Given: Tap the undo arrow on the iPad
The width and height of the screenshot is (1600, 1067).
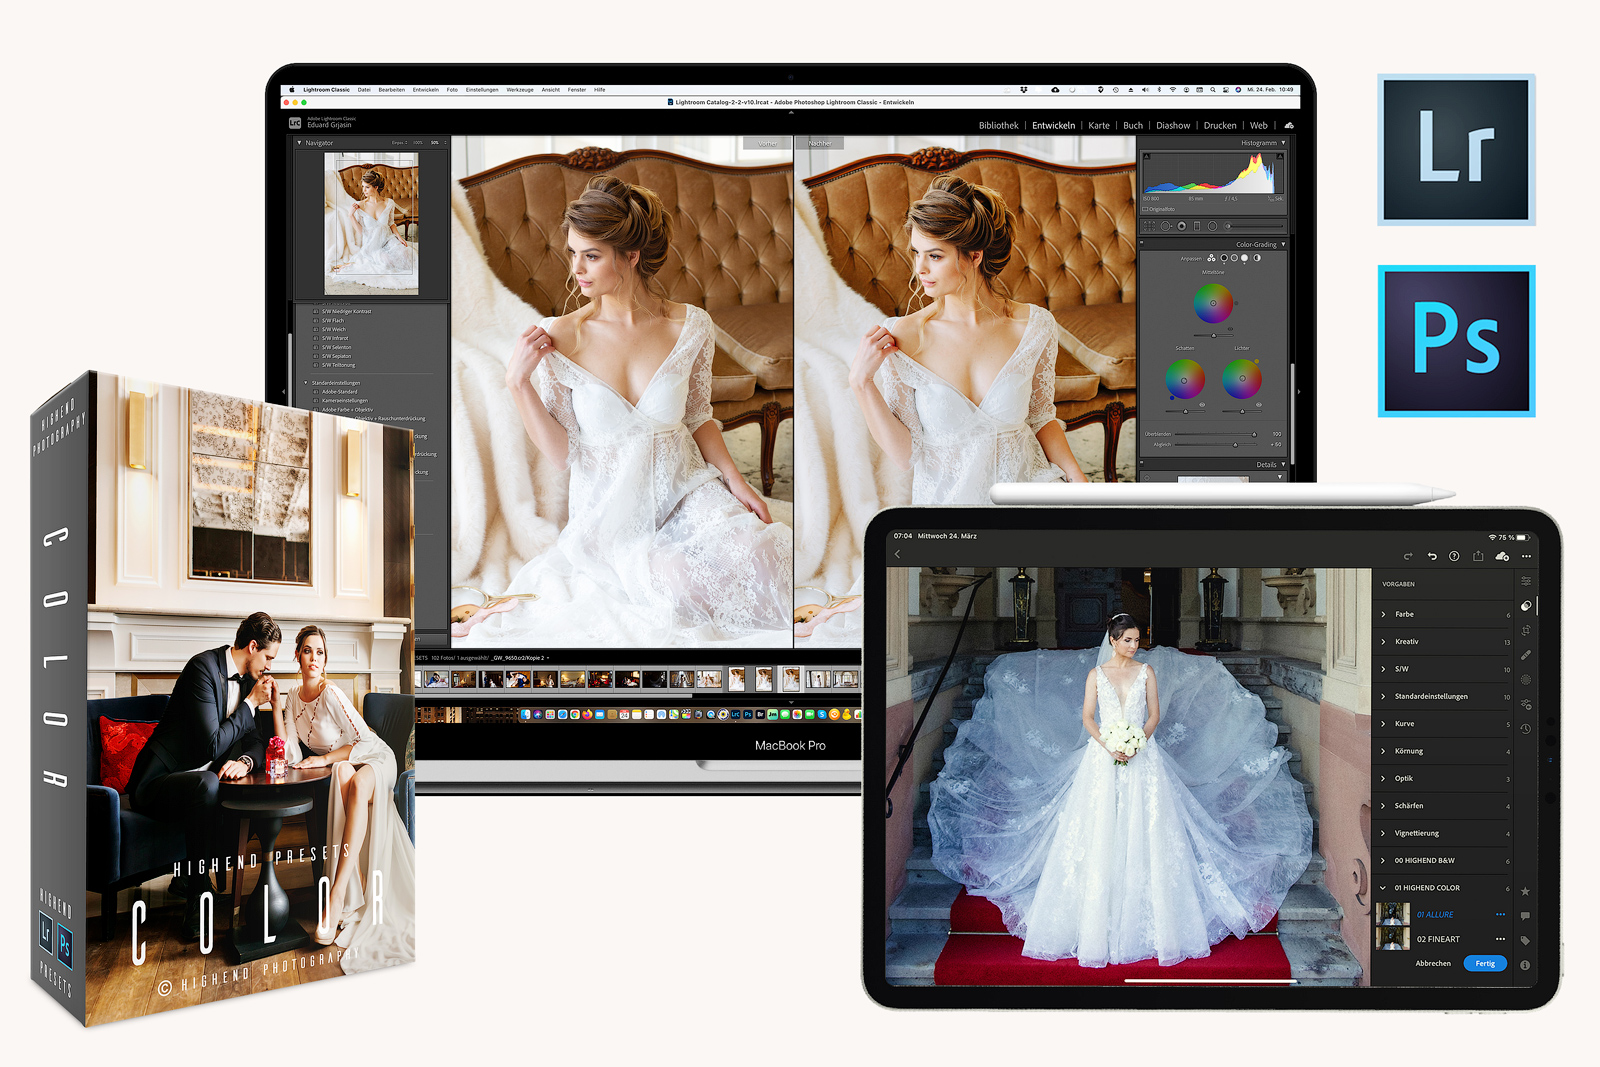Looking at the screenshot, I should 1432,556.
